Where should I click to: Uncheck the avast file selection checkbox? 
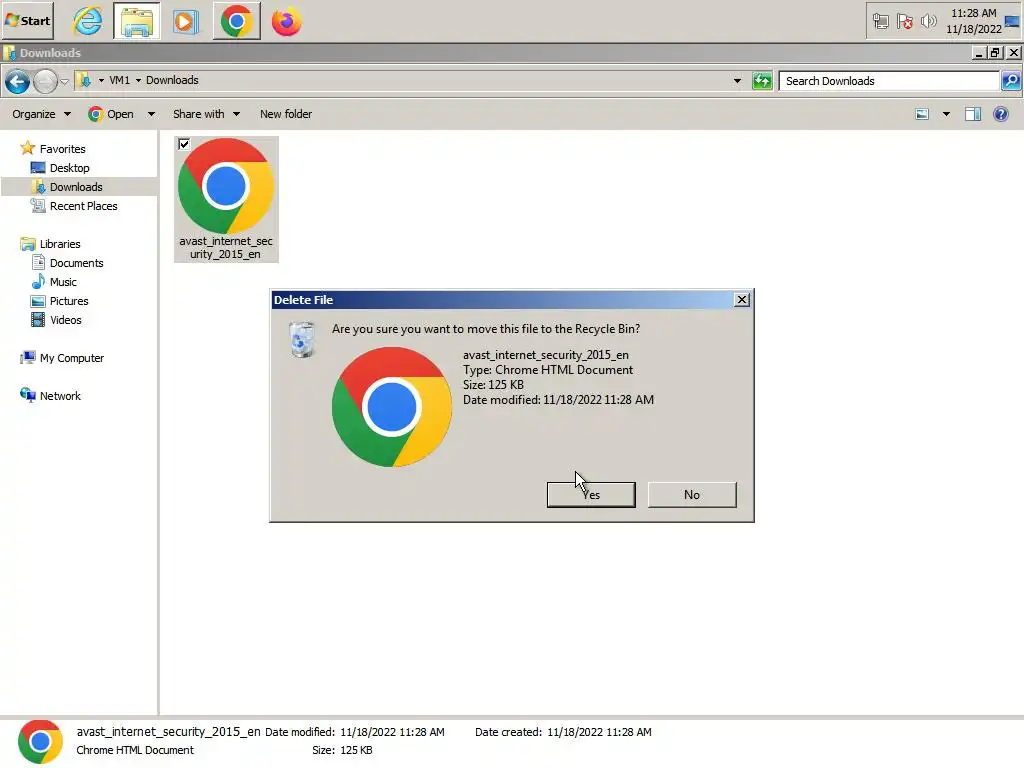(184, 144)
